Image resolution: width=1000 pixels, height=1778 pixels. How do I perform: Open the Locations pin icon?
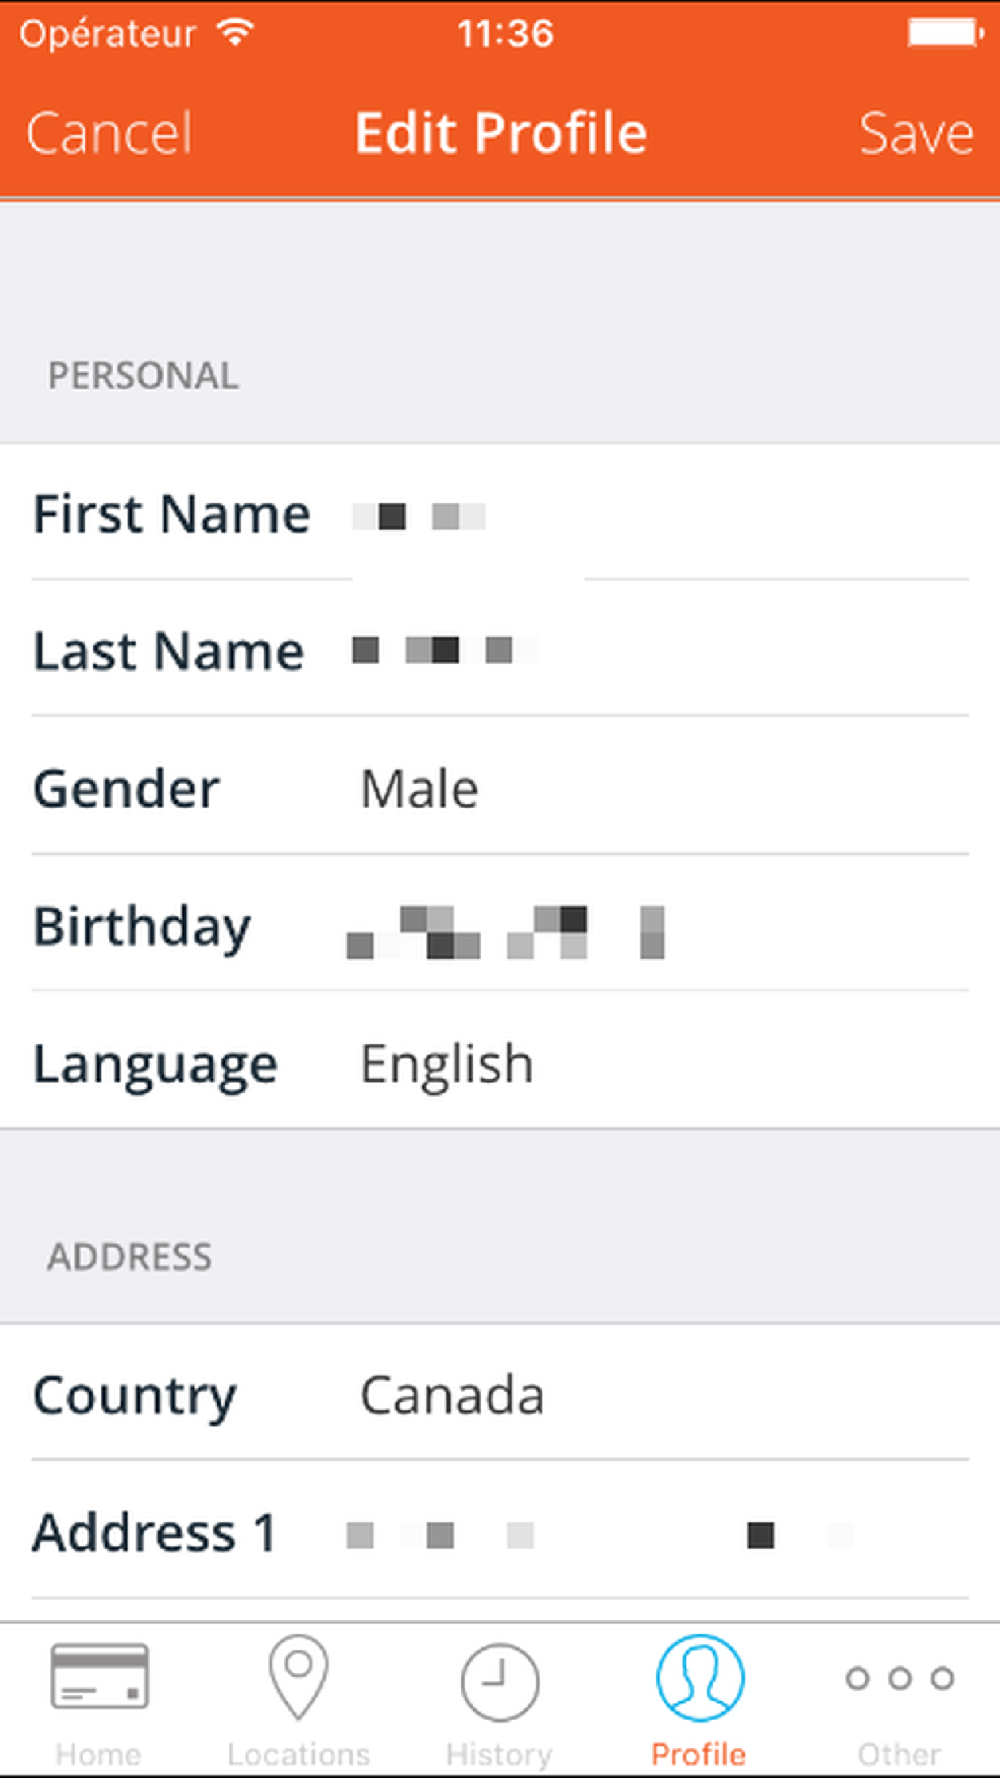coord(298,1676)
